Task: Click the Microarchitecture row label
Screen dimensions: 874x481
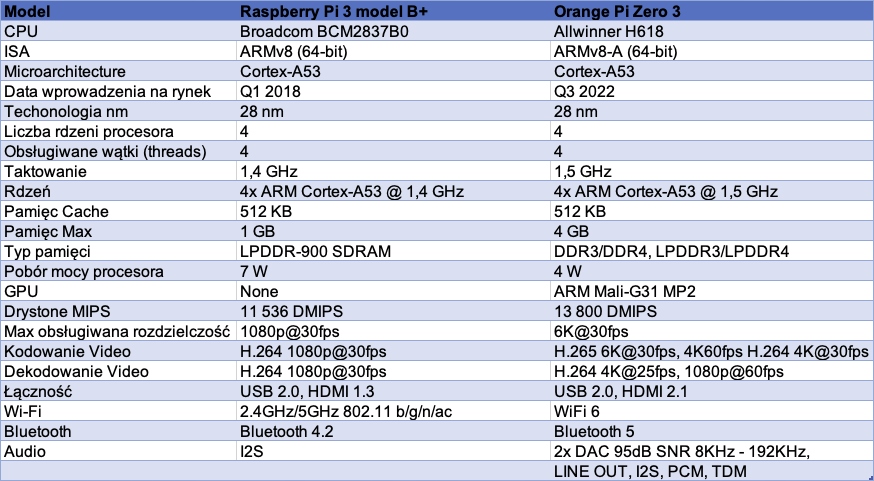Action: tap(65, 71)
